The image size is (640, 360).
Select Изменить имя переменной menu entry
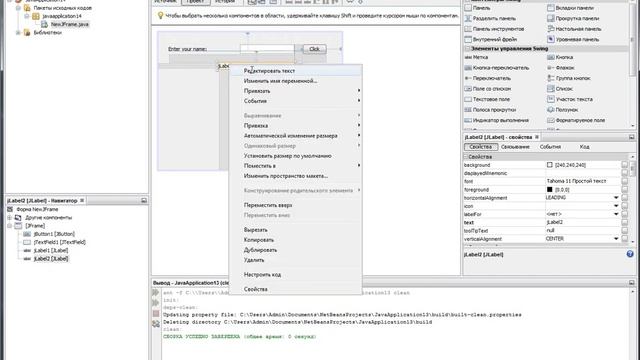tap(296, 81)
